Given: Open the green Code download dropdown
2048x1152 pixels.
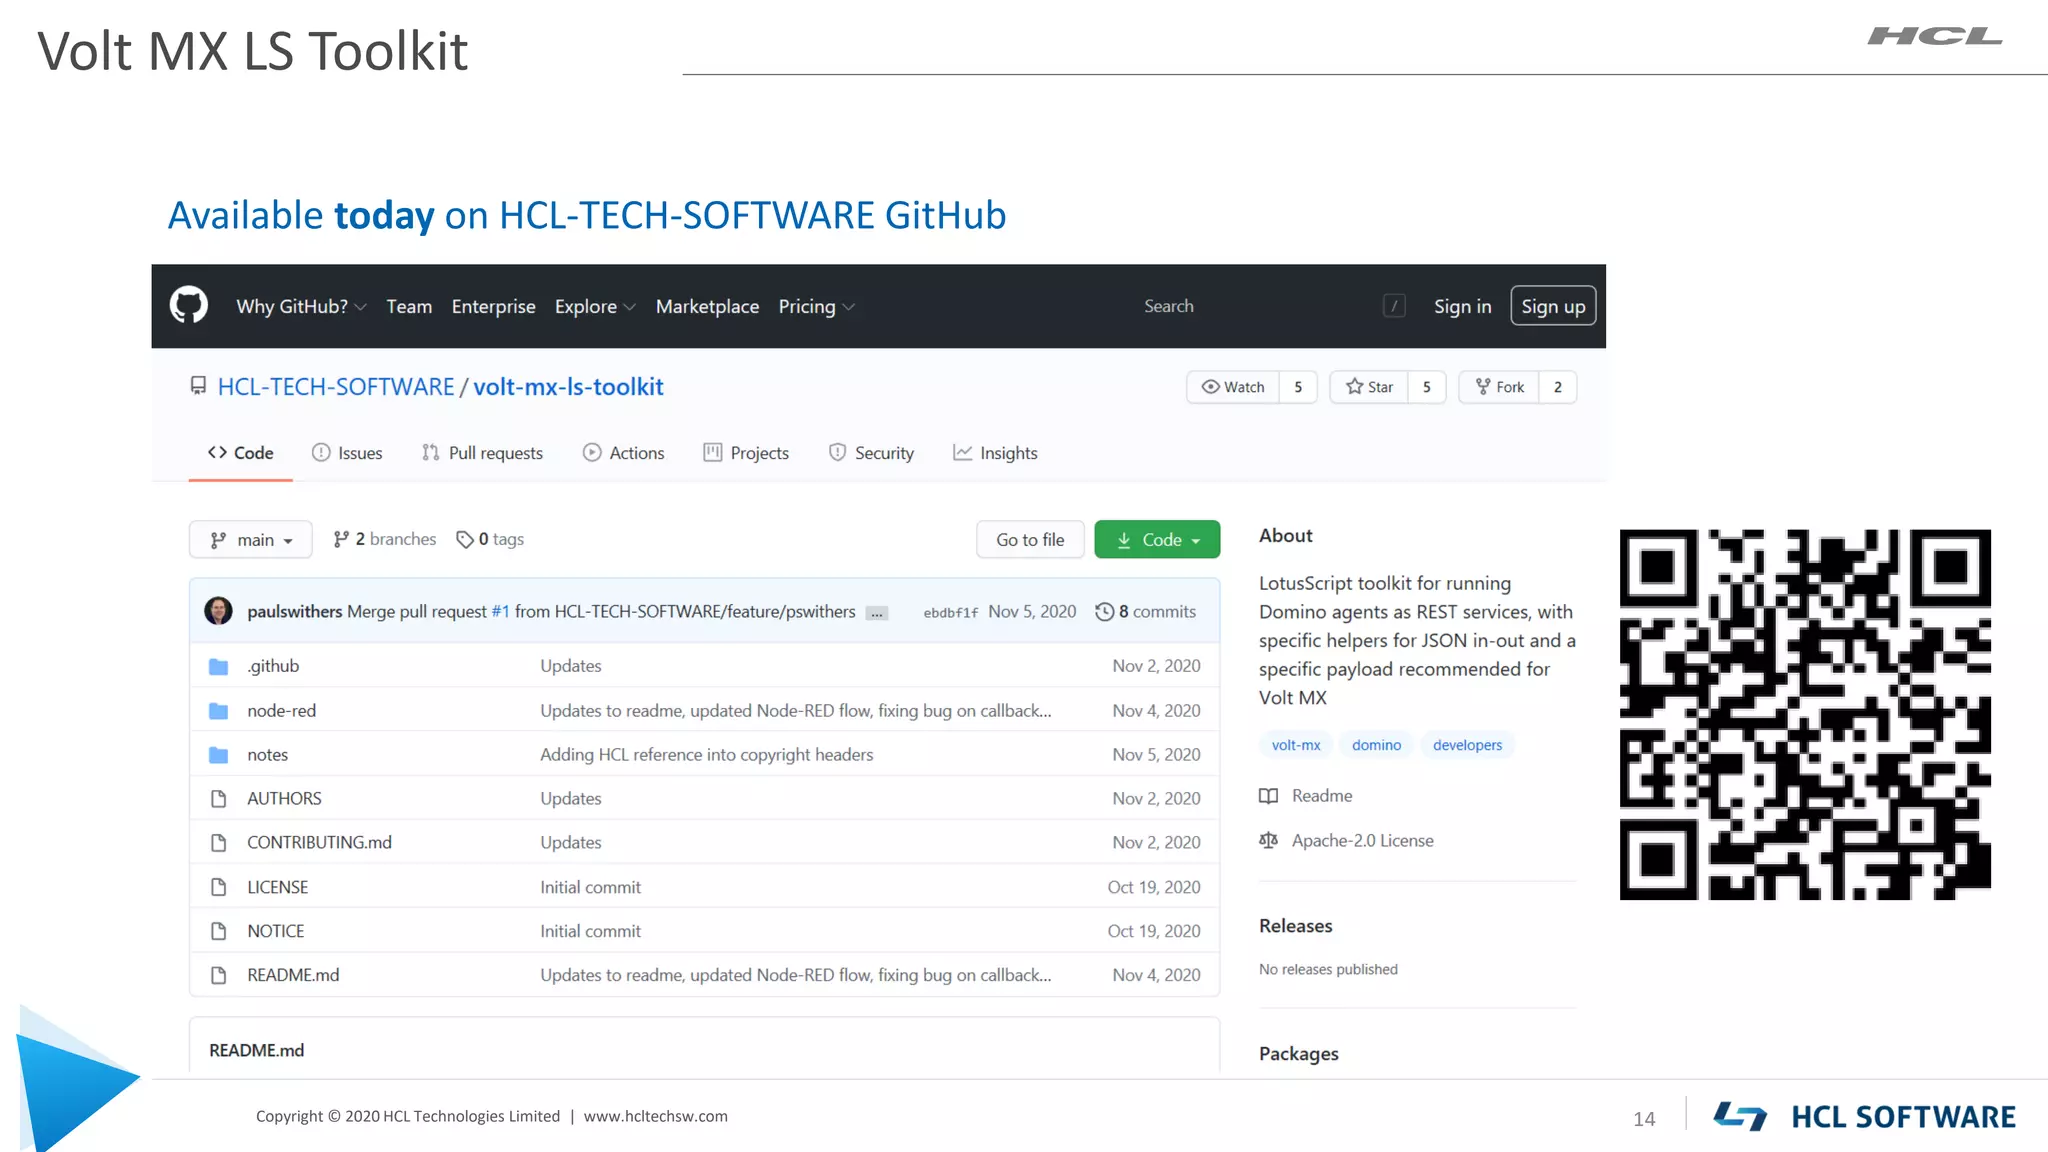Looking at the screenshot, I should (x=1157, y=540).
